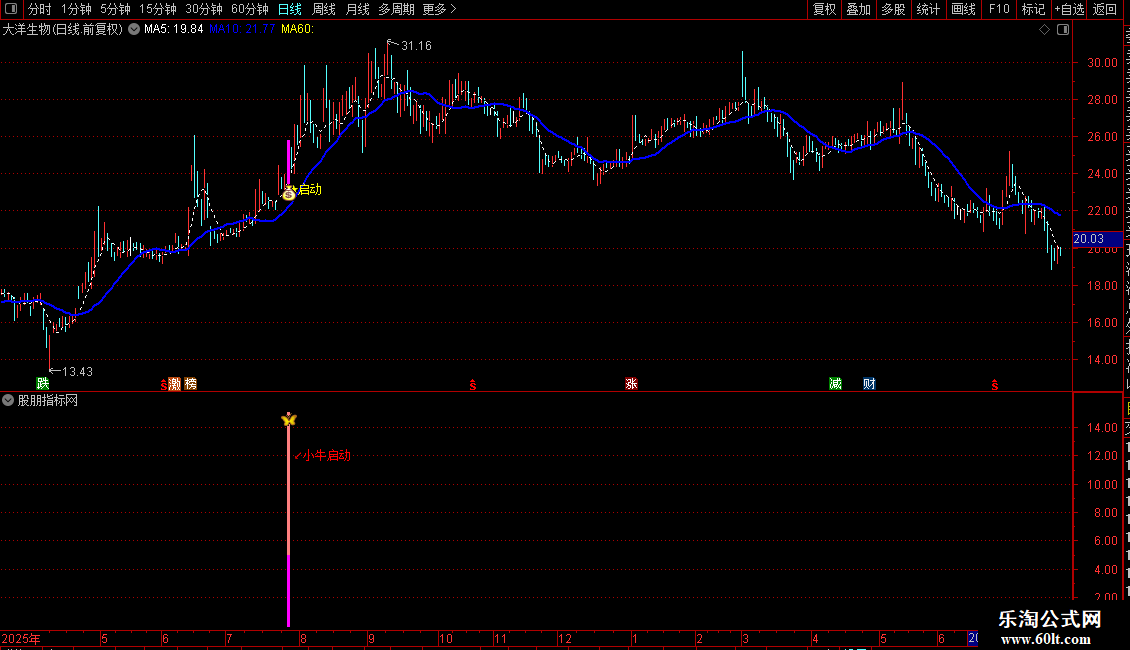Viewport: 1130px width, 650px height.
Task: Select the 1分钟 timeframe
Action: 76,9
